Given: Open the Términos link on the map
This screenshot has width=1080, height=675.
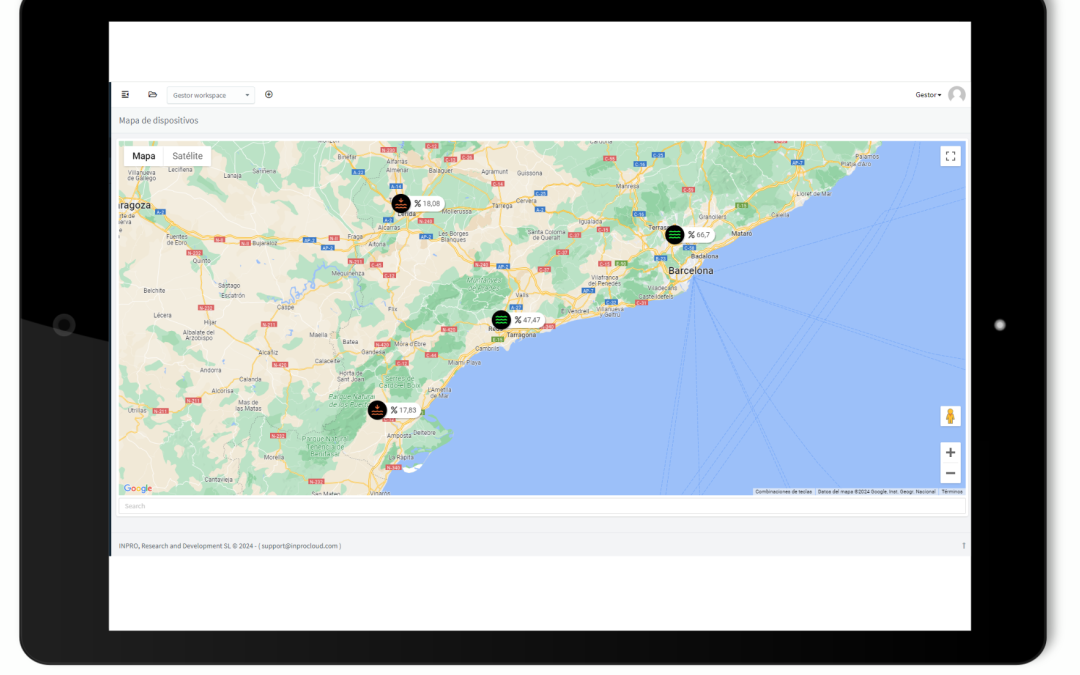Looking at the screenshot, I should tap(952, 492).
